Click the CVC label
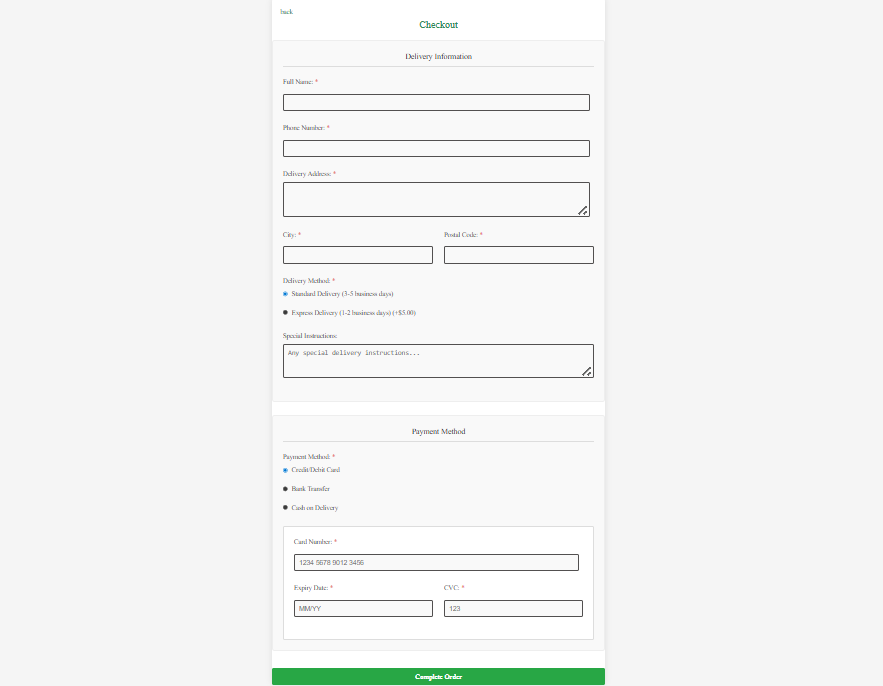 [452, 588]
